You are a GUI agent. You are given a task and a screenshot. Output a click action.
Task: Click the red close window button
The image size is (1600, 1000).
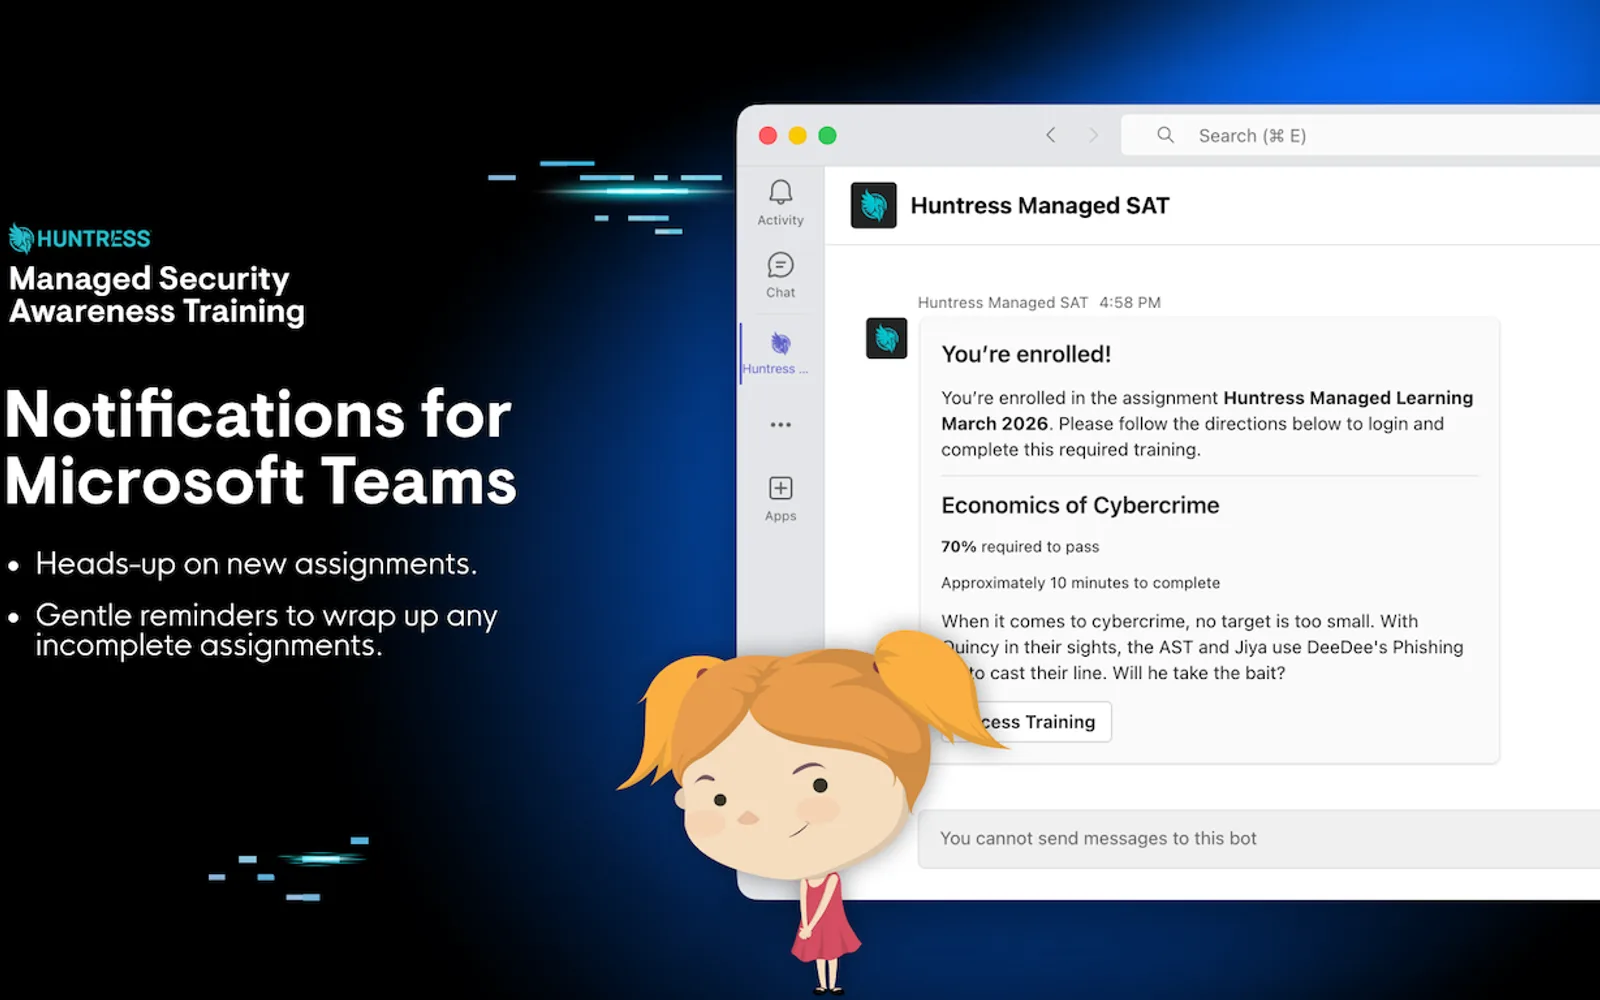[x=768, y=135]
